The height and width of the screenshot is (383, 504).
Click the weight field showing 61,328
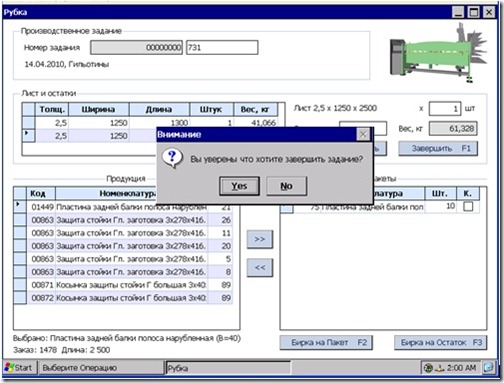(x=453, y=129)
